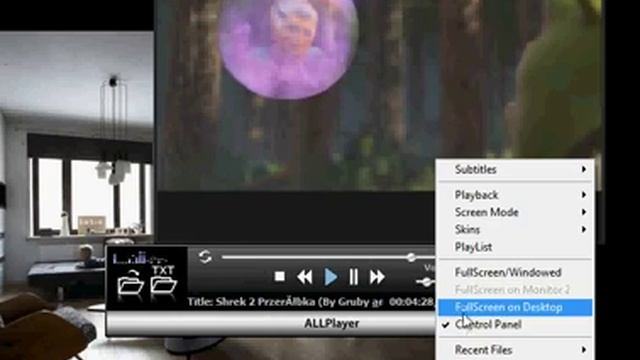The height and width of the screenshot is (360, 640).
Task: Expand arrow next to Screen Mode
Action: pos(584,212)
